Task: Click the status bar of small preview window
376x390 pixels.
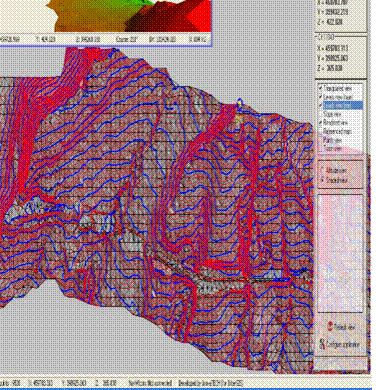Action: (105, 39)
